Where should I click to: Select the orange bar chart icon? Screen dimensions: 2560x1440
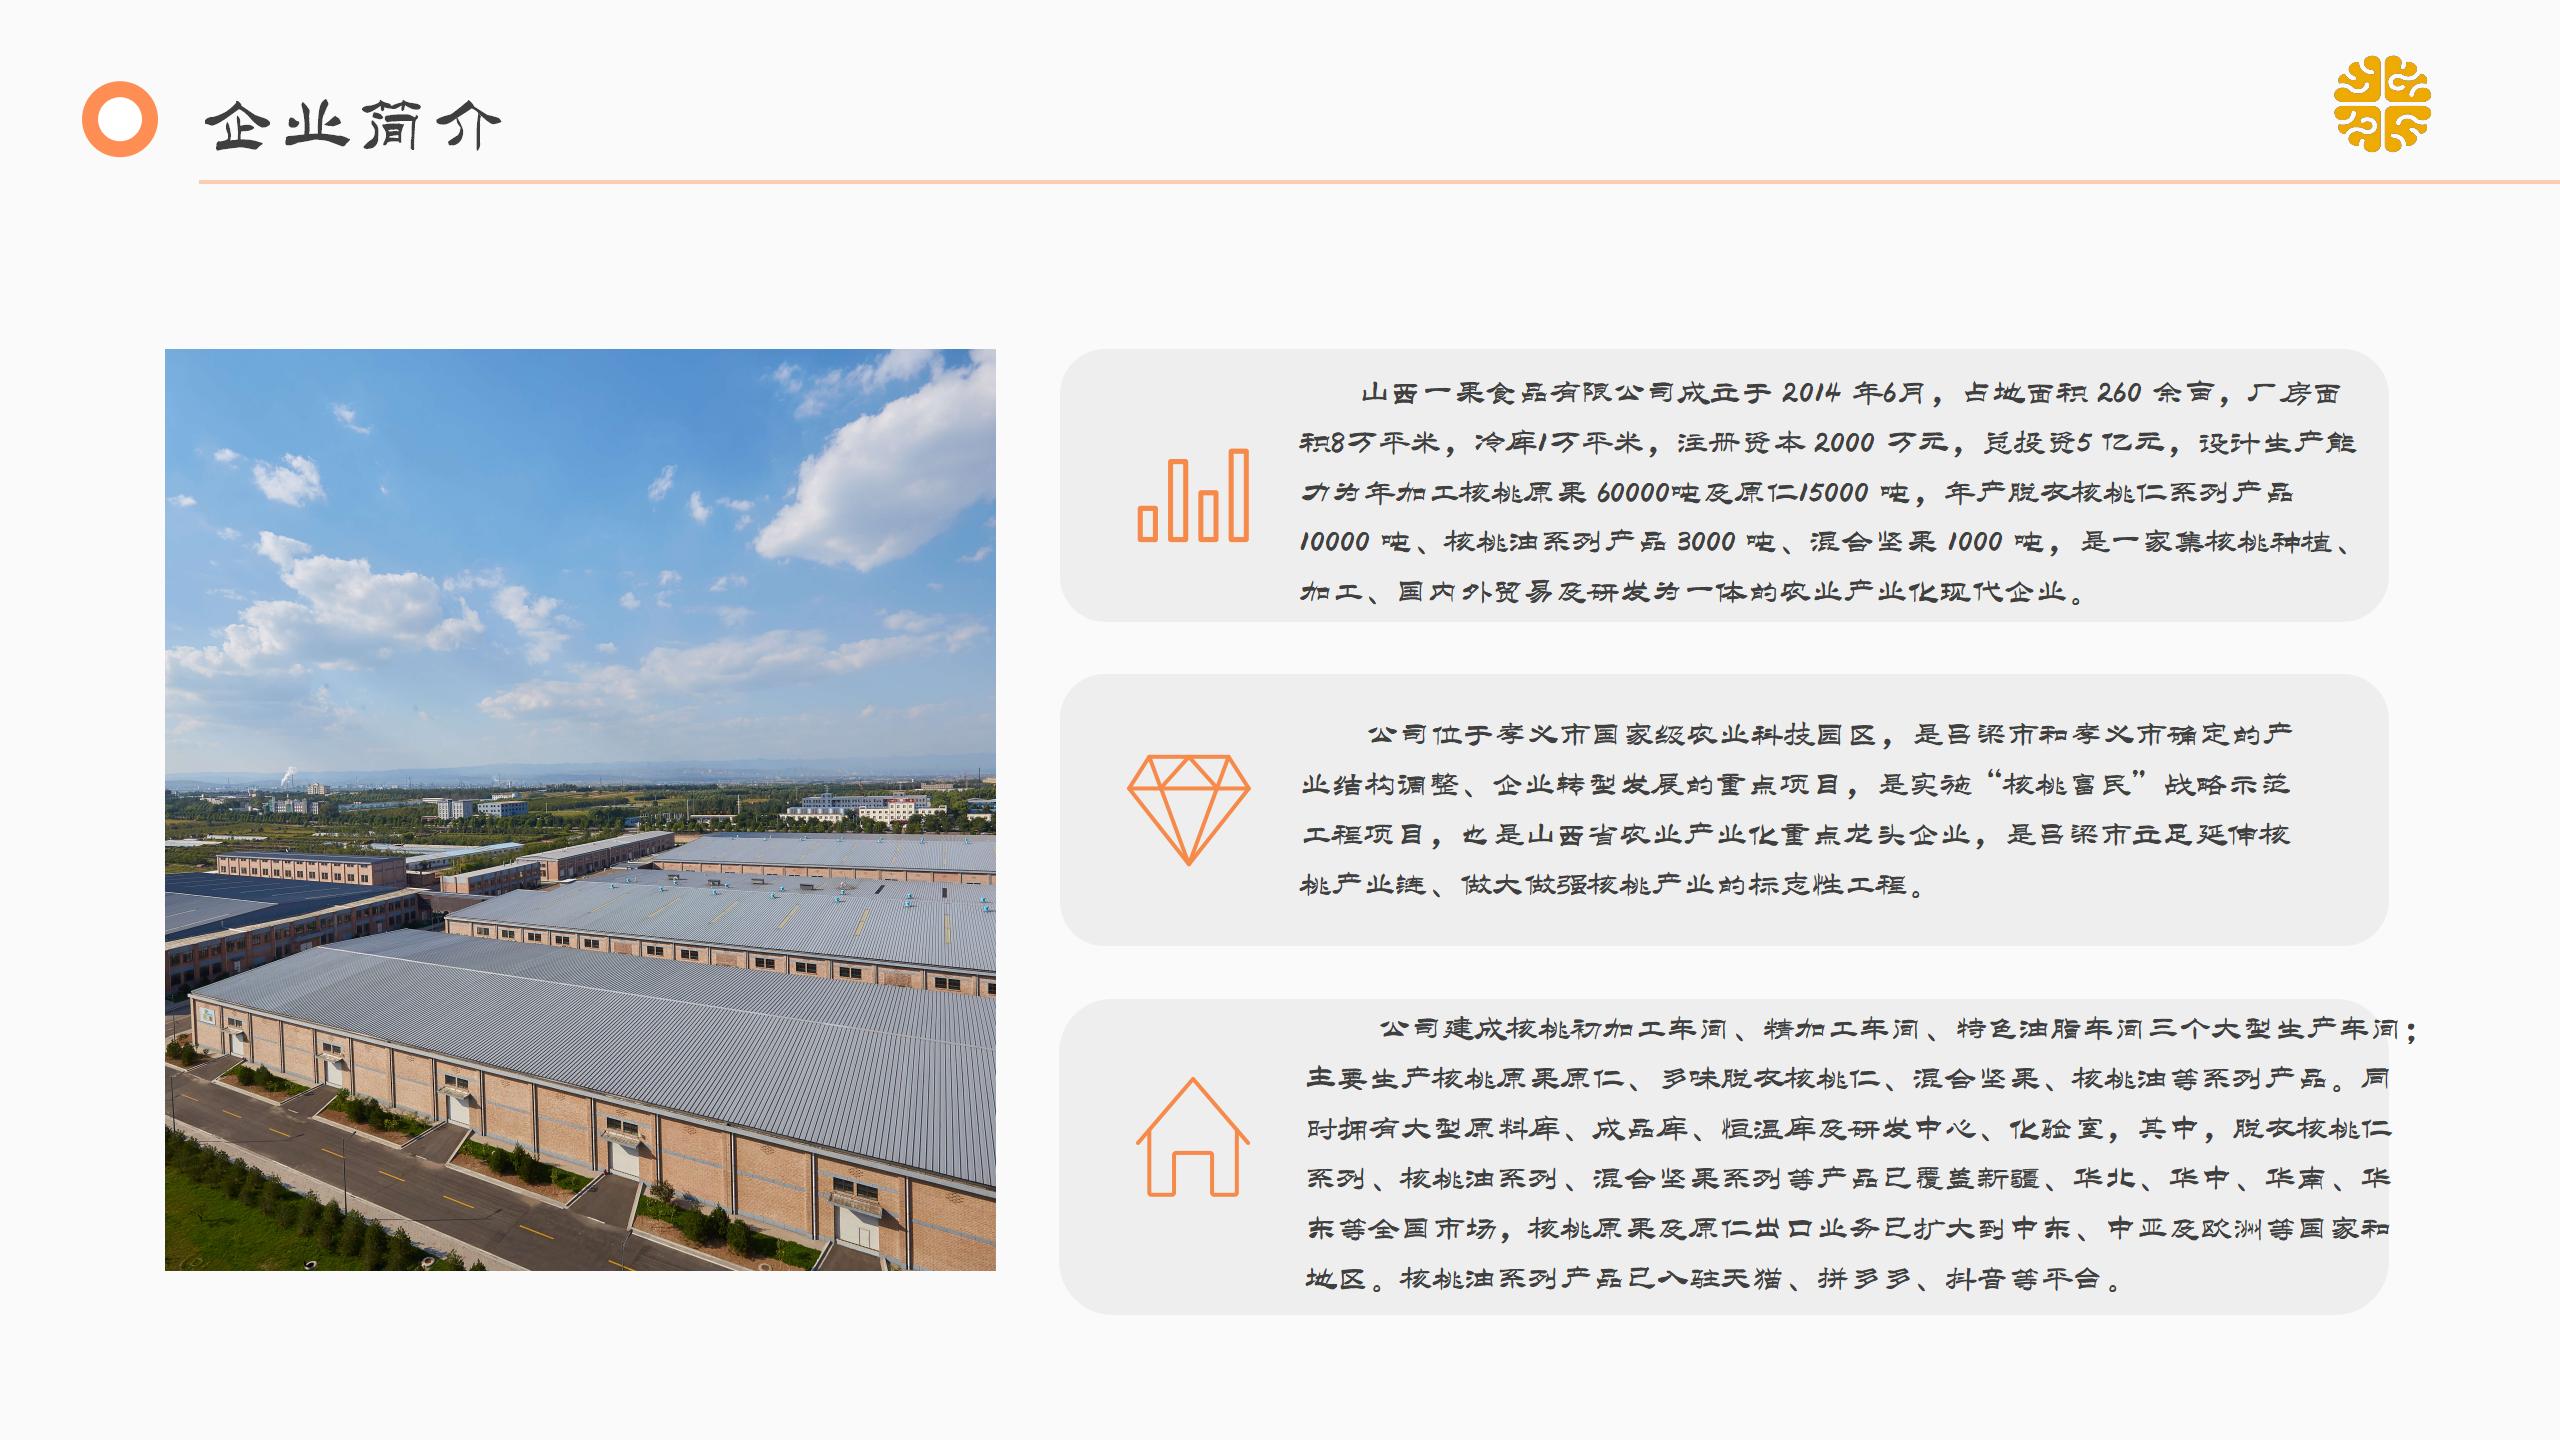coord(1193,495)
